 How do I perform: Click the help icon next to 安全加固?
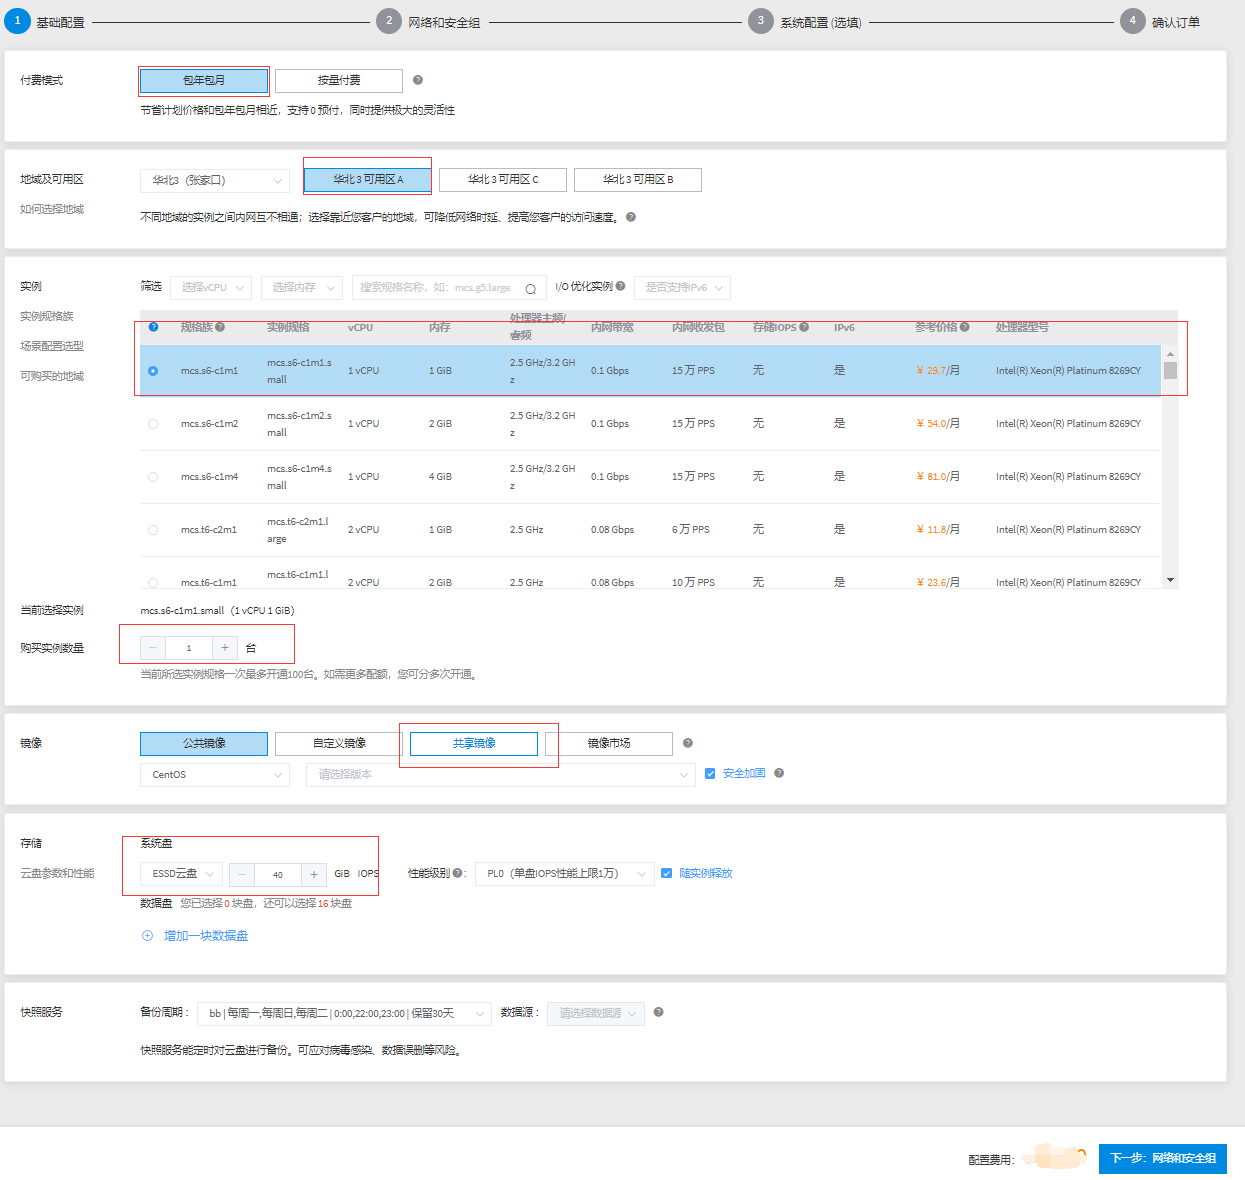779,773
